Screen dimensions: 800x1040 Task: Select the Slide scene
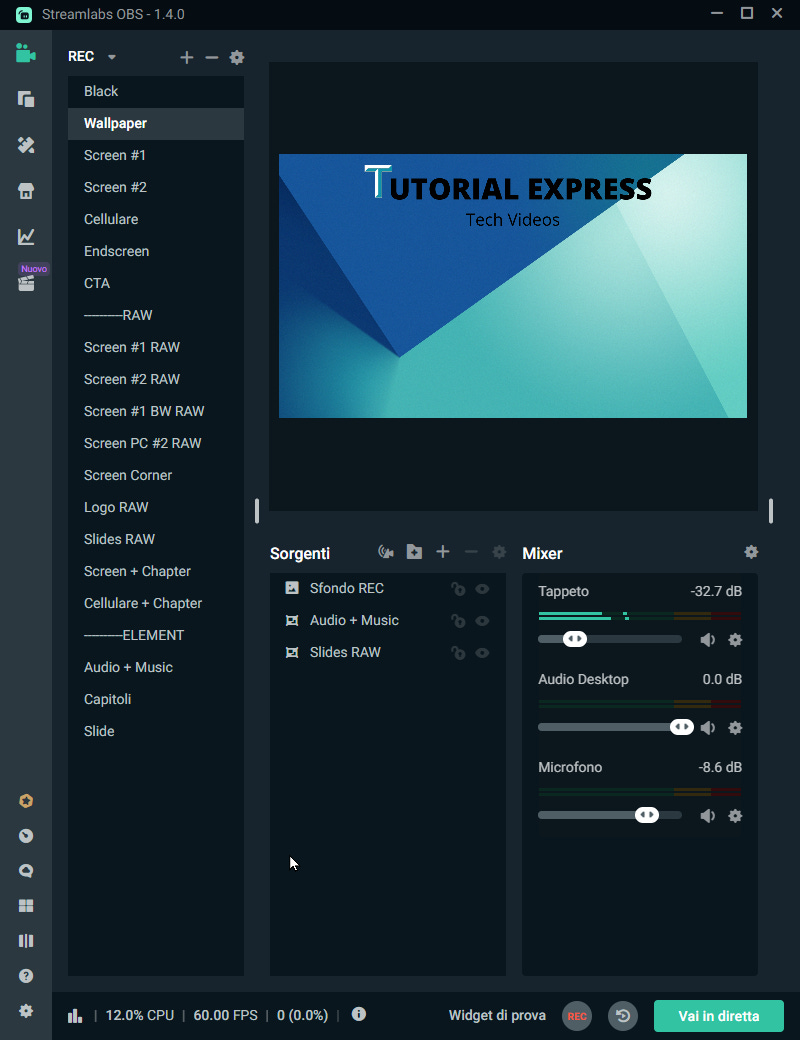coord(156,732)
